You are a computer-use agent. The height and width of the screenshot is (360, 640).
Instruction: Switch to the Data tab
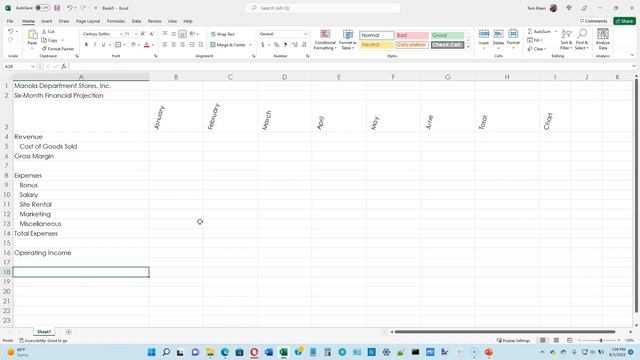[136, 21]
